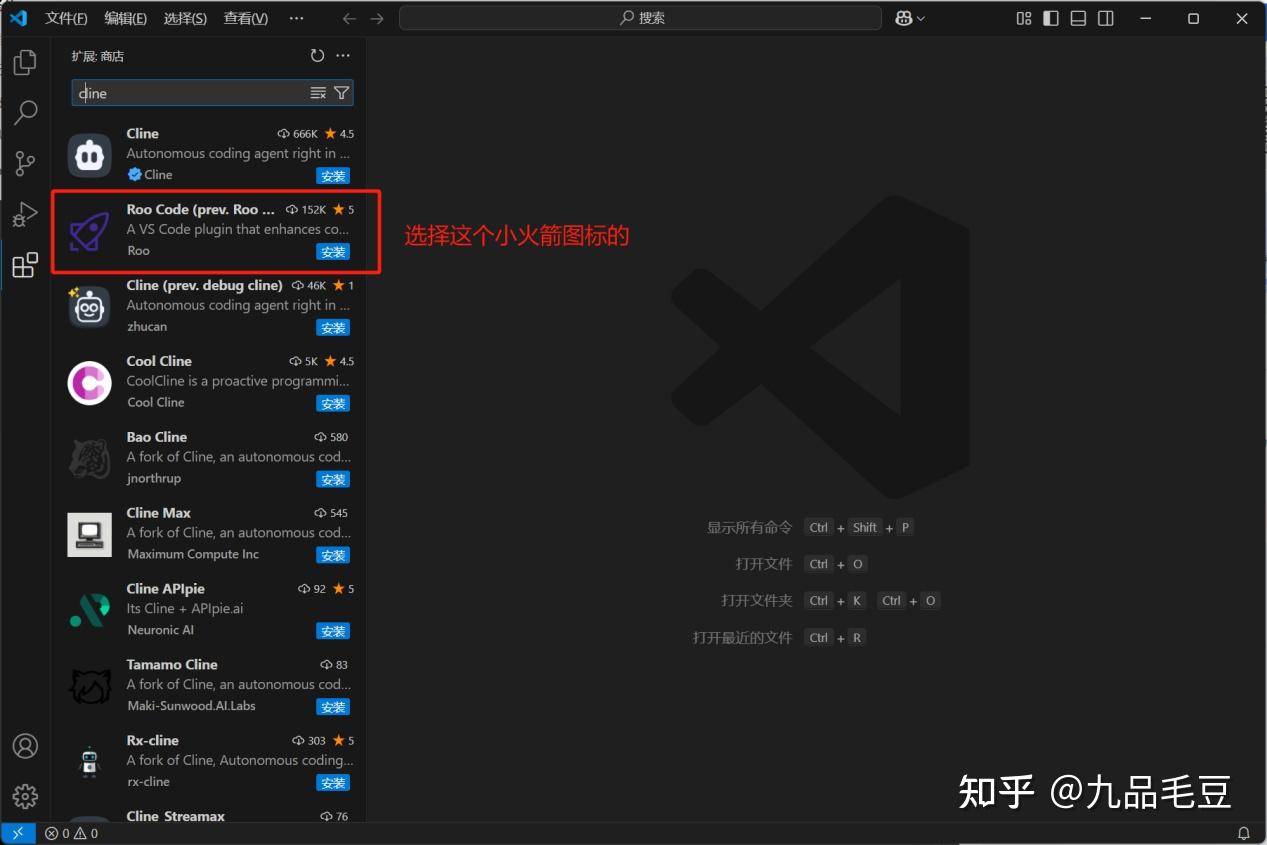Click the remote connection icon in status bar
Image resolution: width=1267 pixels, height=845 pixels.
pyautogui.click(x=18, y=832)
